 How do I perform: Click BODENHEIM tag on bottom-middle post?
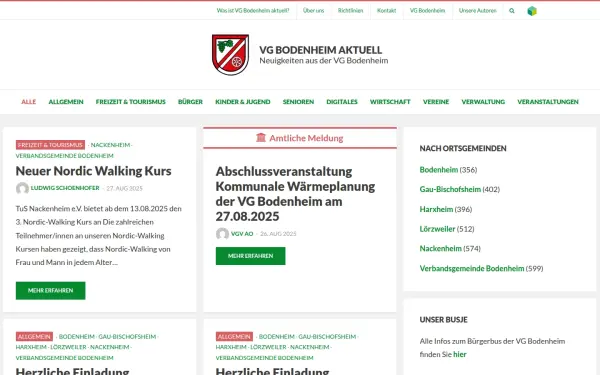277,337
